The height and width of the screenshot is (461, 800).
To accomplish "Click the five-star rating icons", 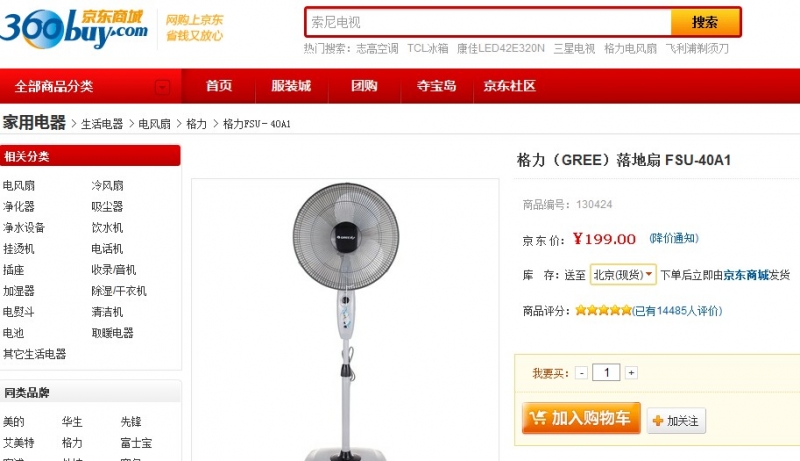I will pyautogui.click(x=603, y=310).
